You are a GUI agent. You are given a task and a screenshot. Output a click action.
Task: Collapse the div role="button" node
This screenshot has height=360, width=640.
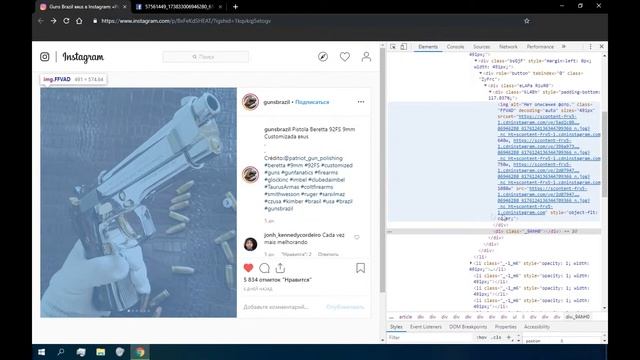point(481,73)
